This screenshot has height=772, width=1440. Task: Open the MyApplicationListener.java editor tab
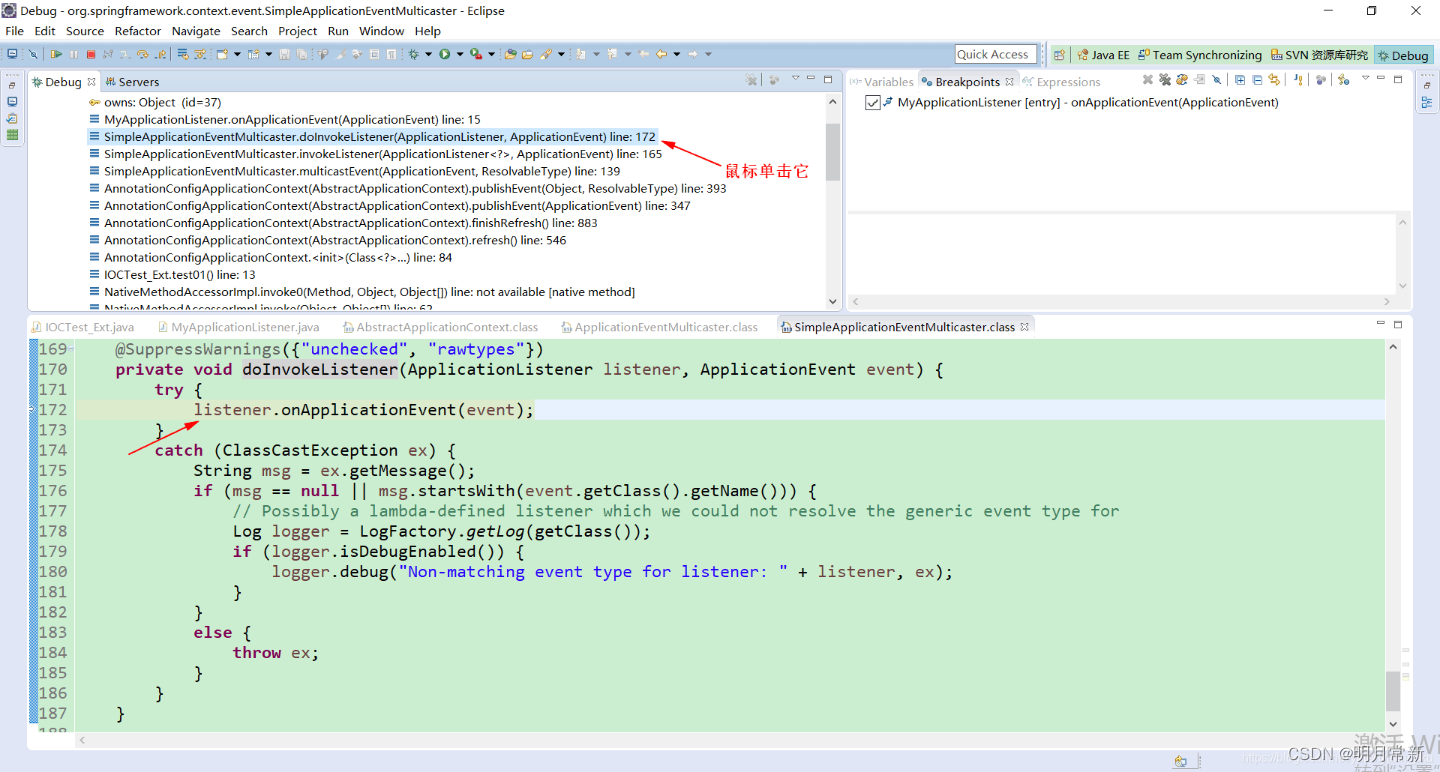coord(237,327)
